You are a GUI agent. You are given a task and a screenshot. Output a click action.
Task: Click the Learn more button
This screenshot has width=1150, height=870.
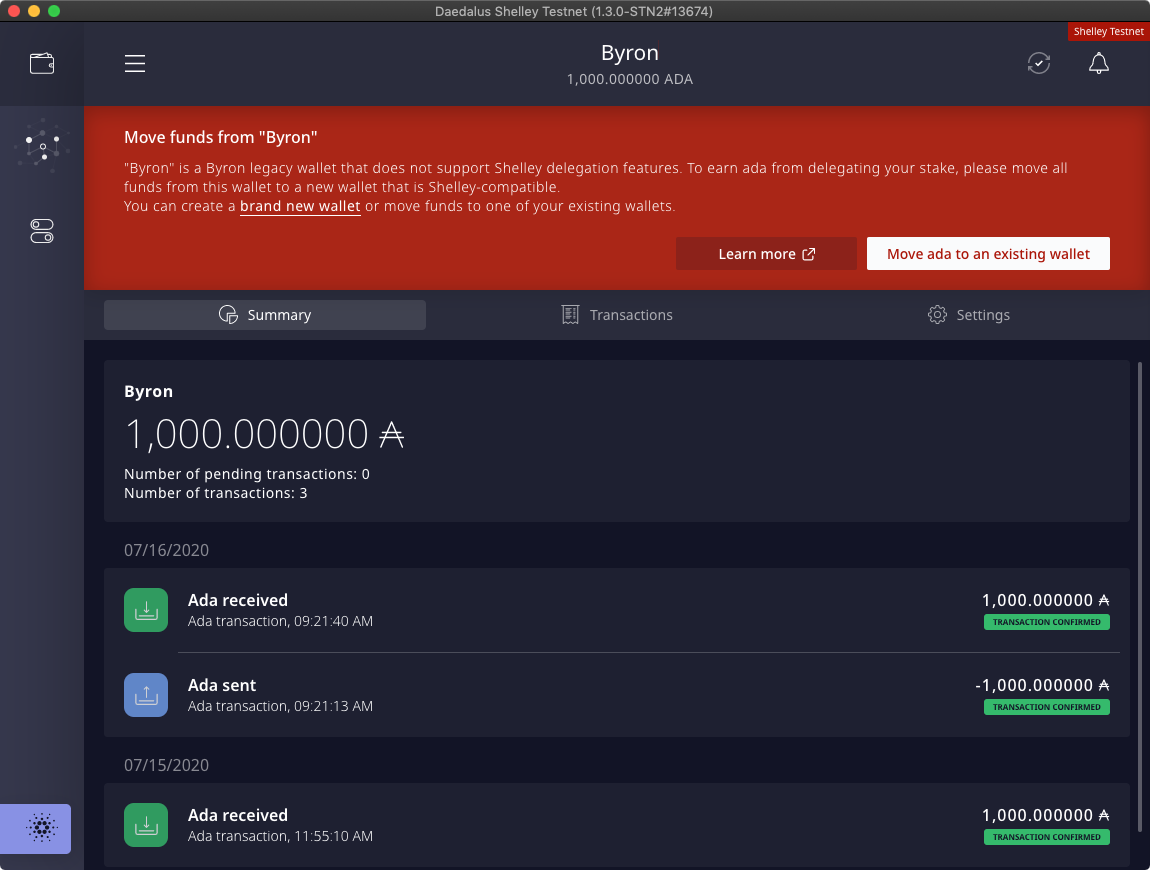pyautogui.click(x=766, y=254)
